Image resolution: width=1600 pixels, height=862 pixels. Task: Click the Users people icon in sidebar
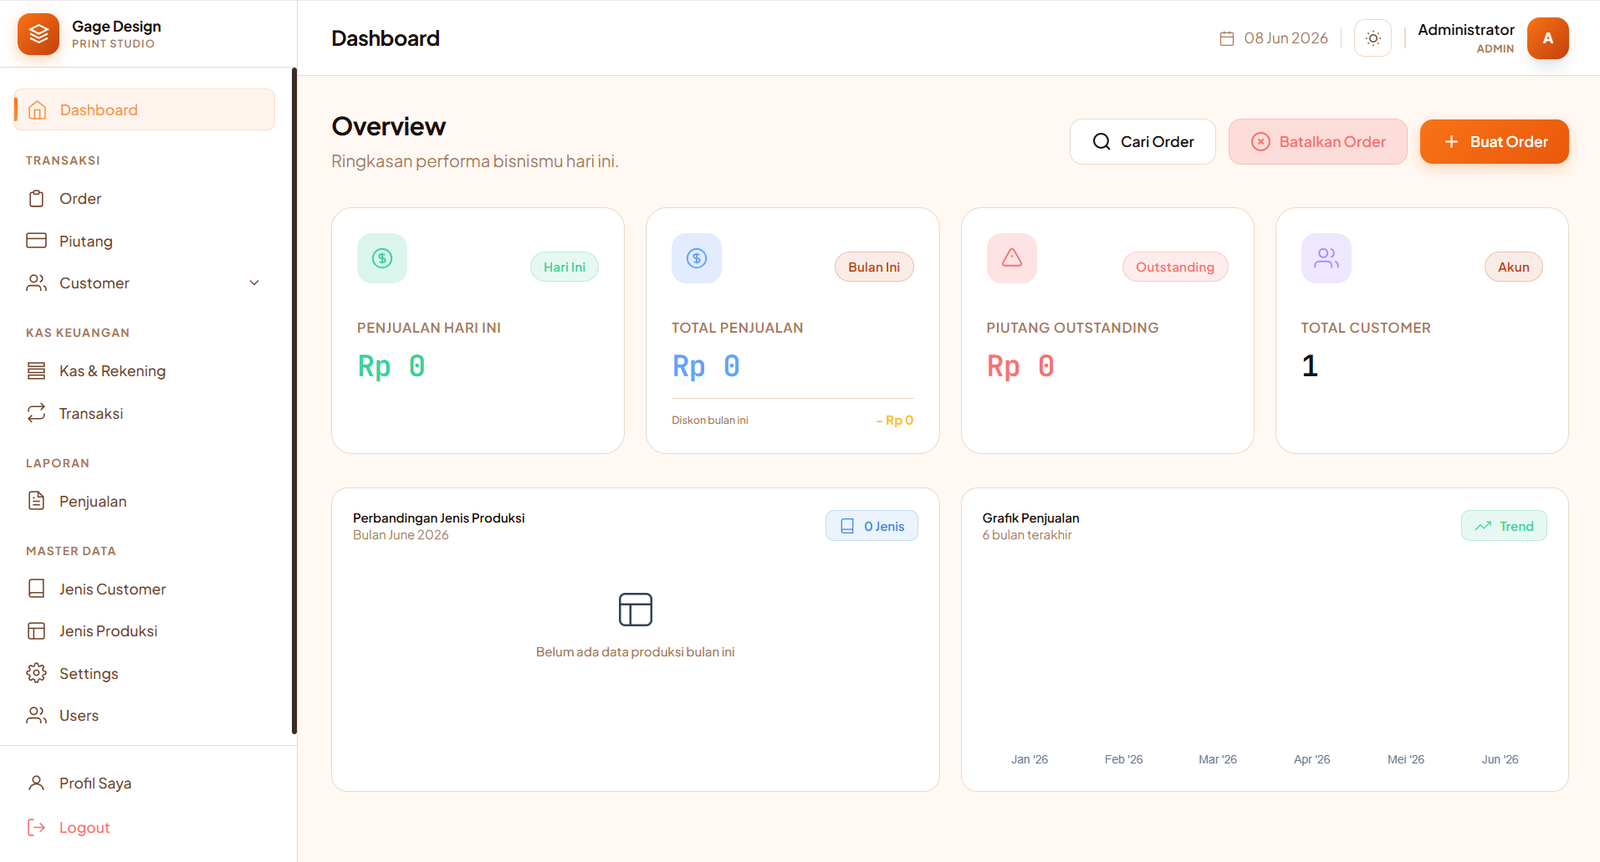(37, 715)
